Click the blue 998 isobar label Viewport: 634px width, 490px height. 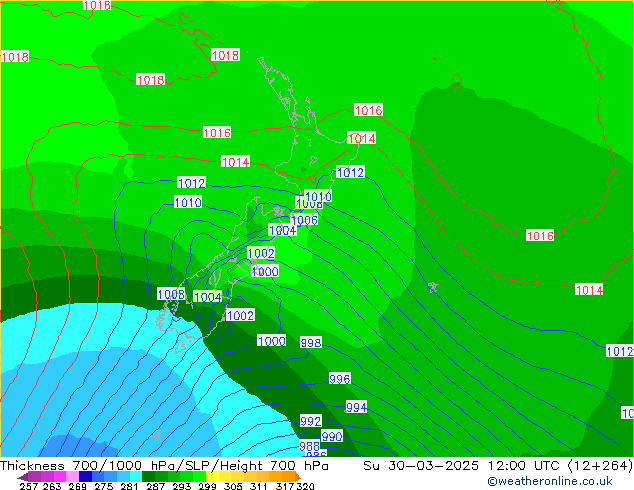pos(311,343)
